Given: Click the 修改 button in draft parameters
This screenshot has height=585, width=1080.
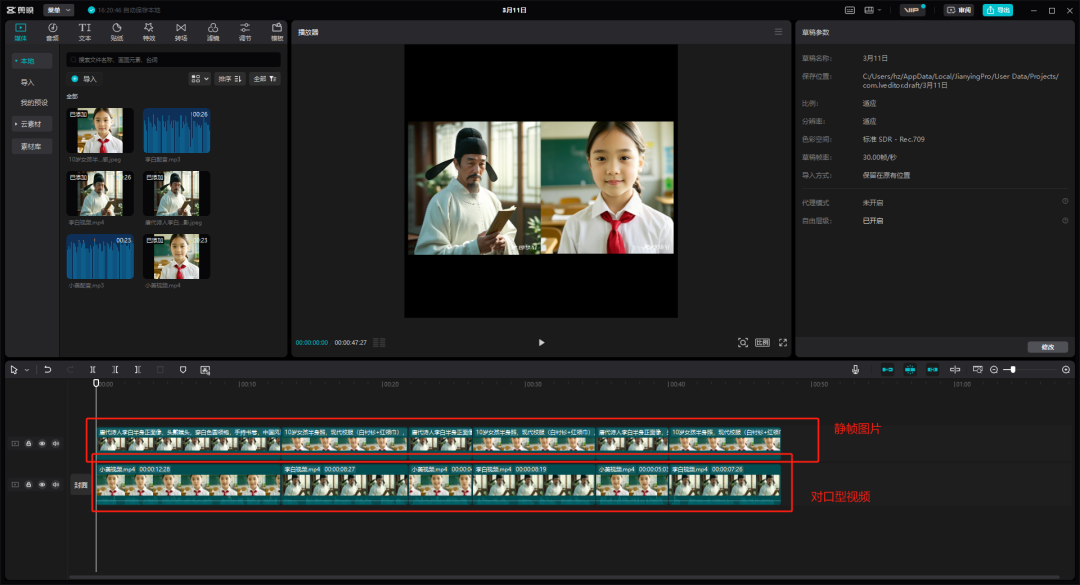Looking at the screenshot, I should pos(1047,347).
